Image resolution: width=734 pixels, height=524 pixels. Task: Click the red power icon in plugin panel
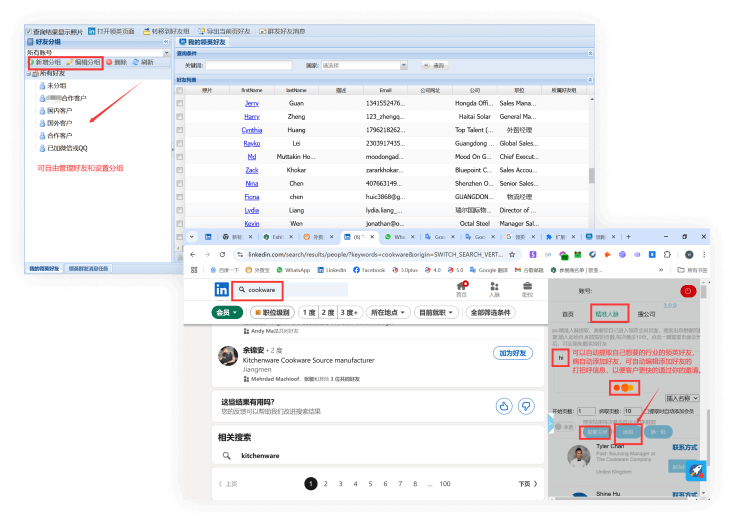click(x=688, y=291)
